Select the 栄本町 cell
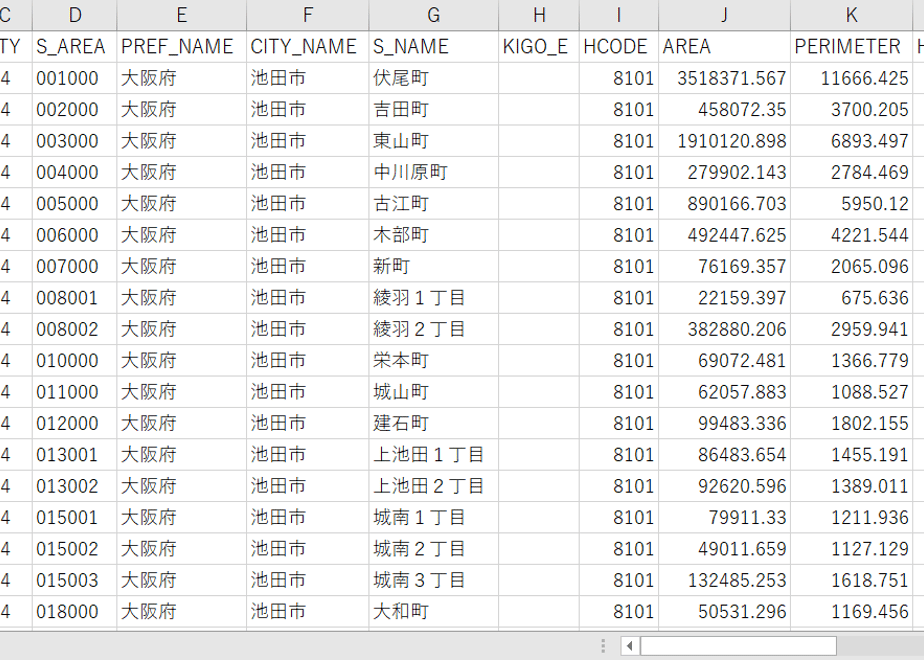924x660 pixels. (434, 361)
